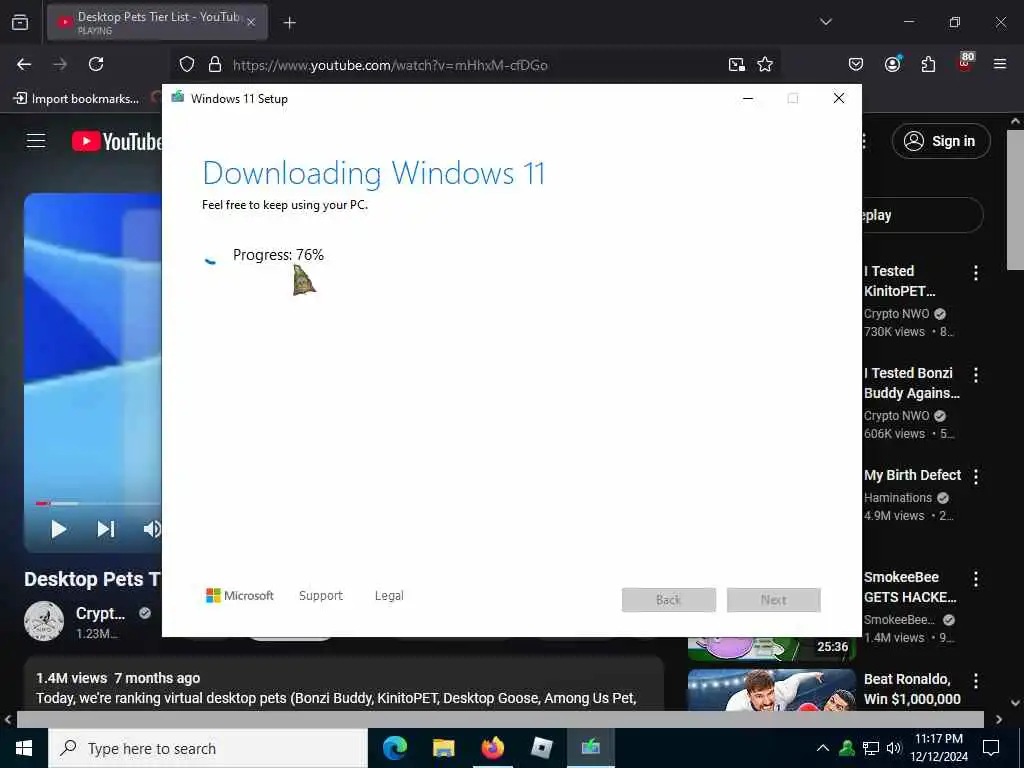Click the Back button in Windows 11 Setup
The width and height of the screenshot is (1024, 768).
pyautogui.click(x=669, y=600)
